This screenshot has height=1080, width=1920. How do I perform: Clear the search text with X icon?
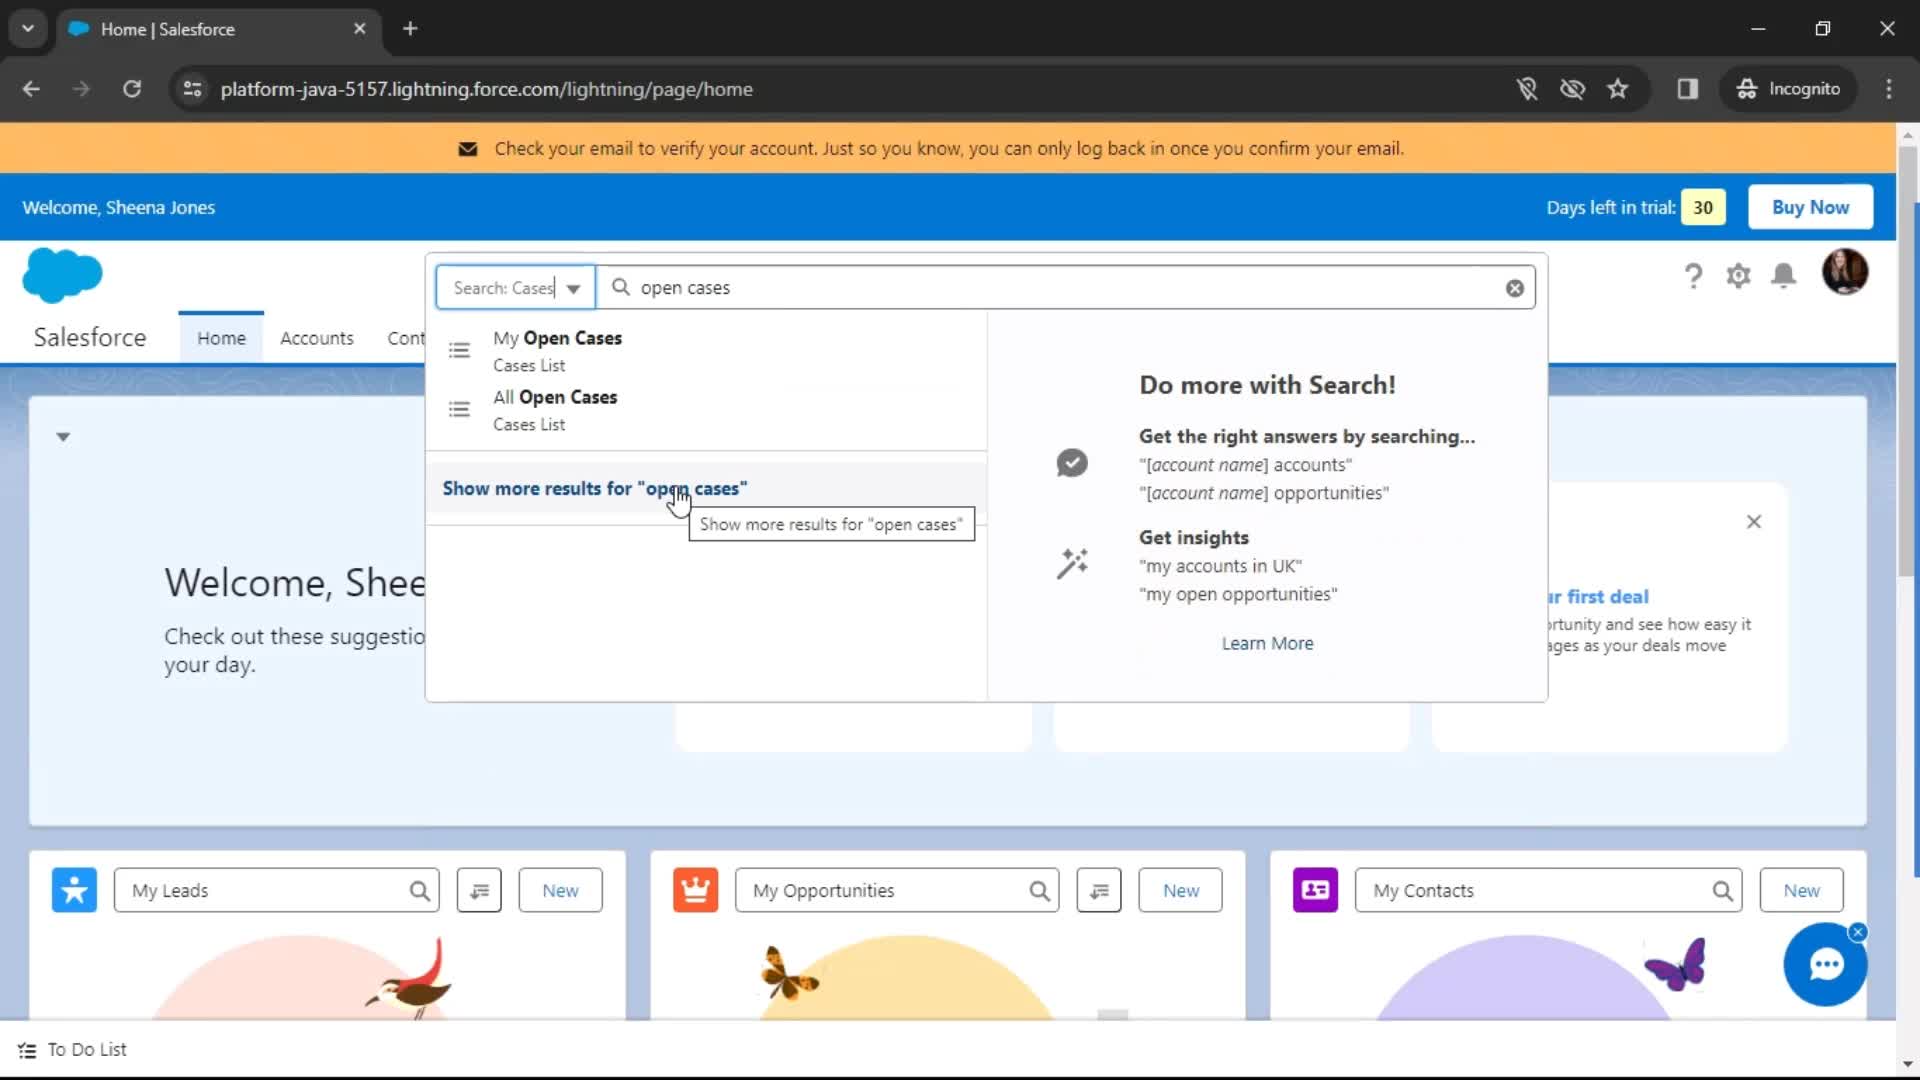[1515, 288]
